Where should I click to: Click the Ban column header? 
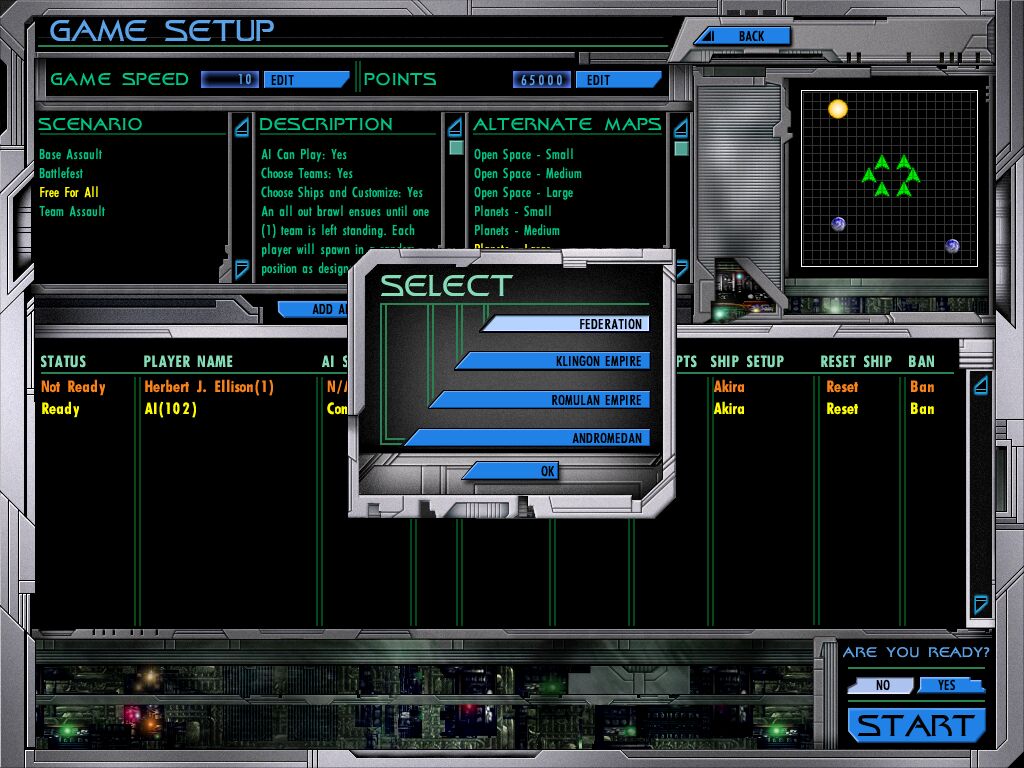pyautogui.click(x=921, y=362)
